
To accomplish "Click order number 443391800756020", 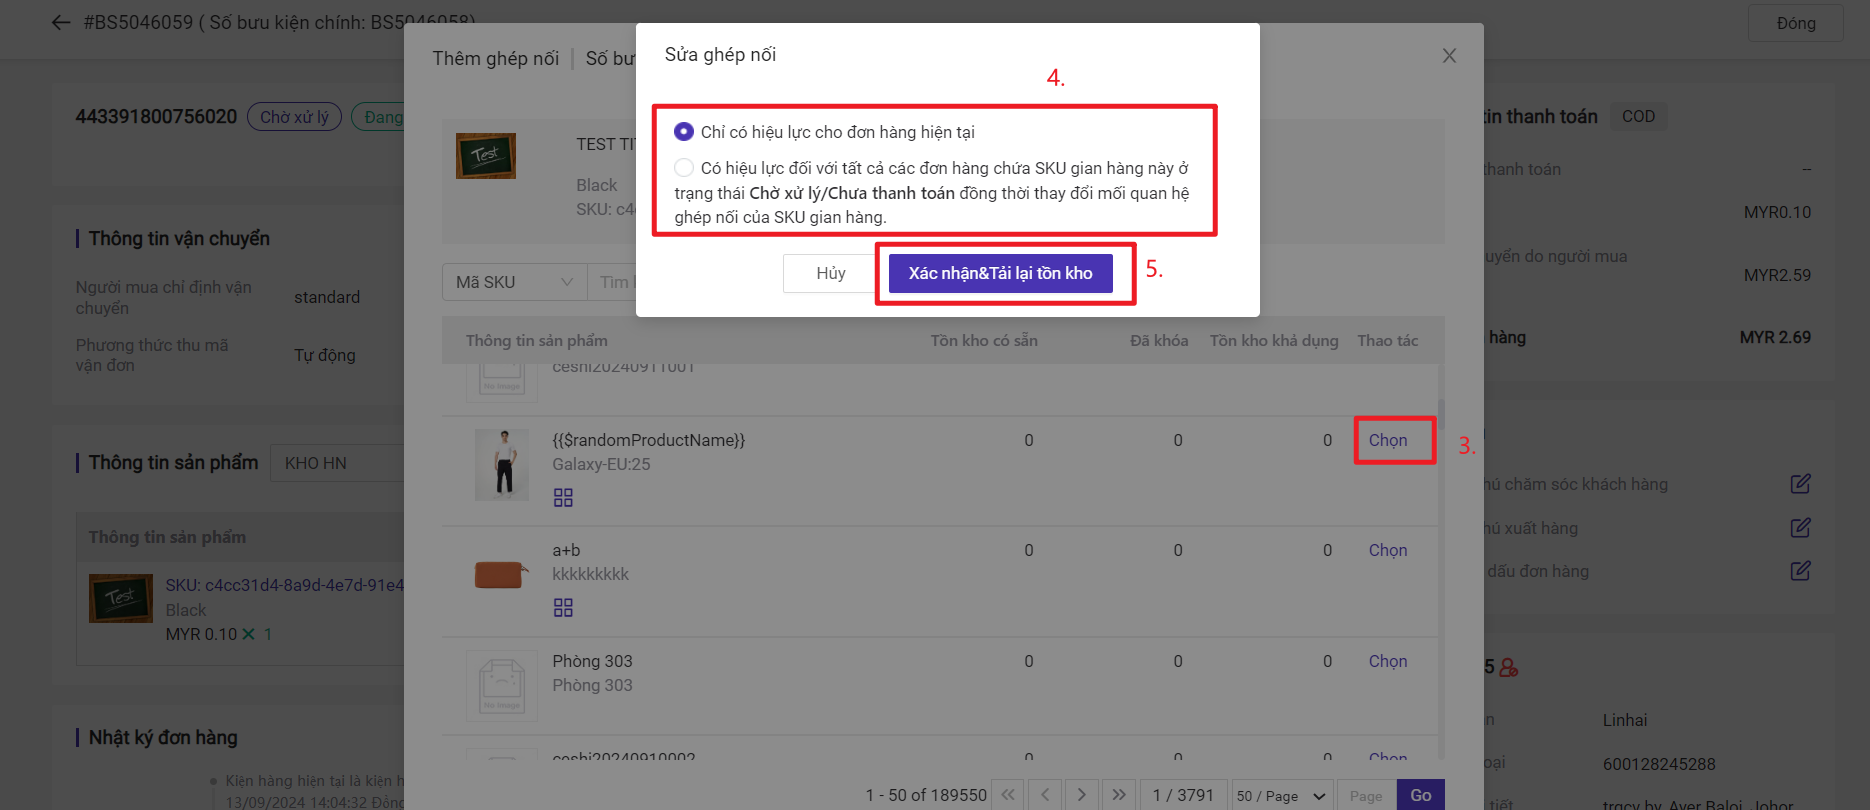I will click(156, 117).
